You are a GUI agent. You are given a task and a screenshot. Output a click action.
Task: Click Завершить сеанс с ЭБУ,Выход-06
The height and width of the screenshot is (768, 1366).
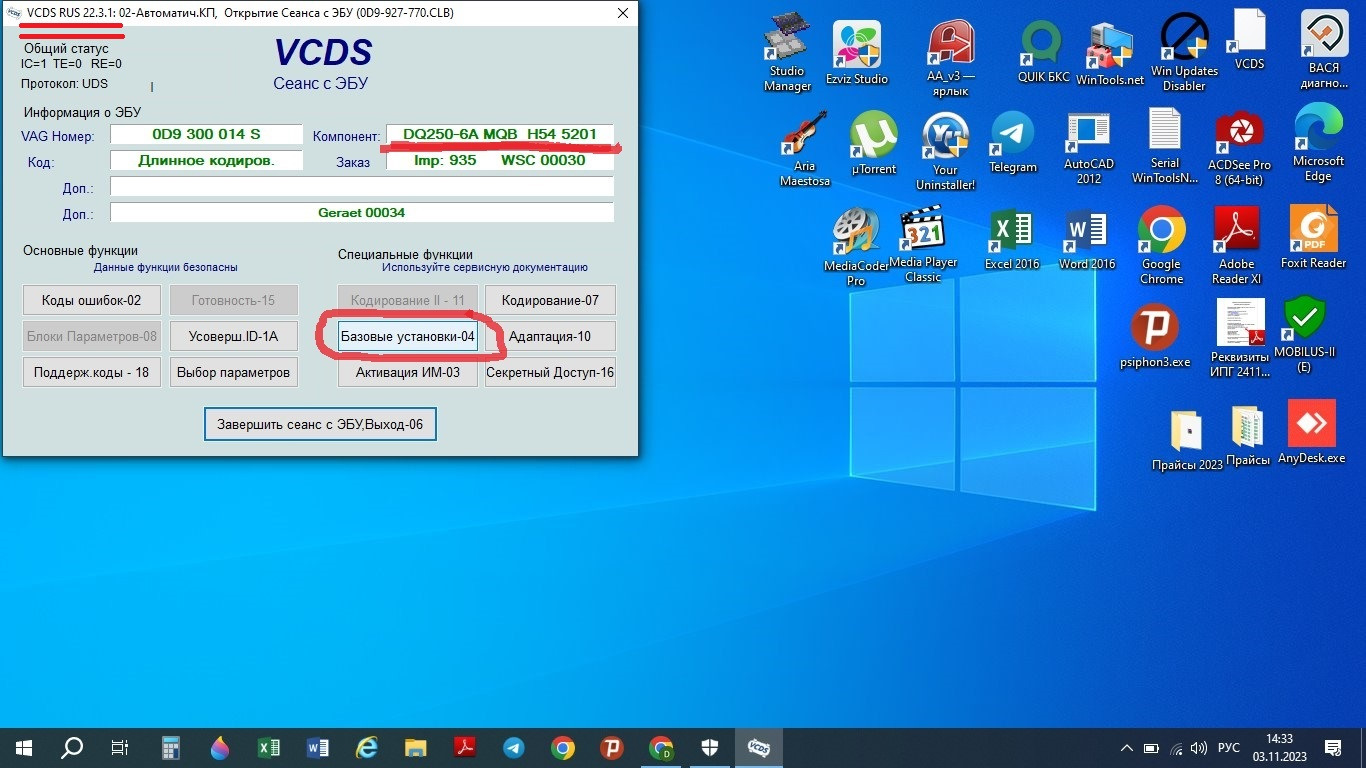coord(320,424)
